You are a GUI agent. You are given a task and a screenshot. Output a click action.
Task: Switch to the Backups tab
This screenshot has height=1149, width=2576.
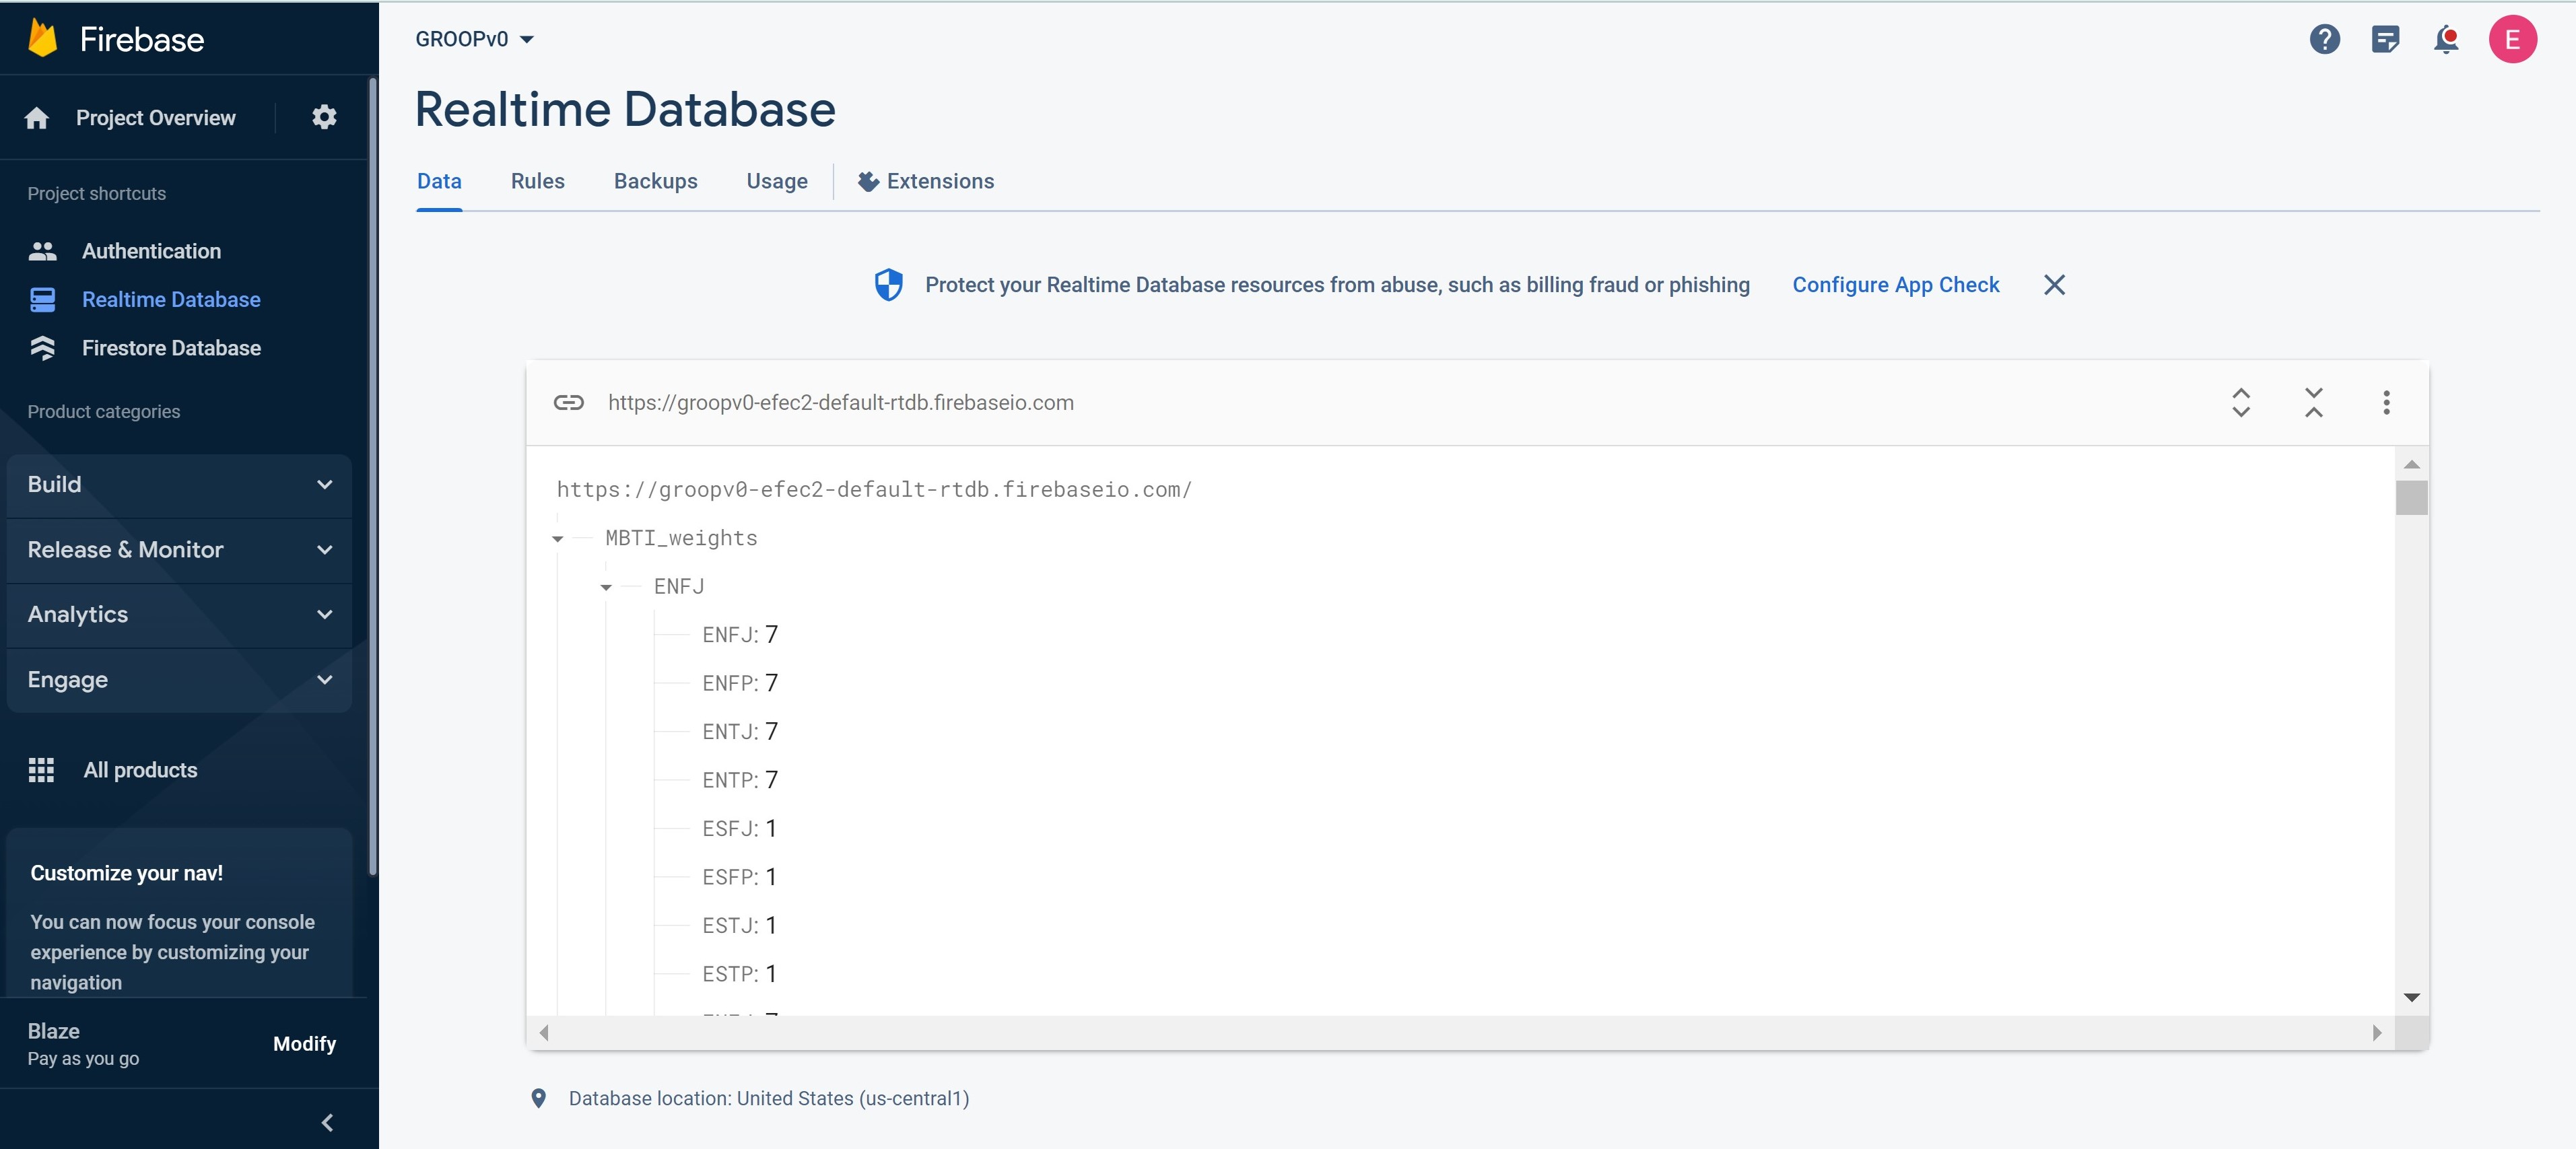pyautogui.click(x=655, y=181)
